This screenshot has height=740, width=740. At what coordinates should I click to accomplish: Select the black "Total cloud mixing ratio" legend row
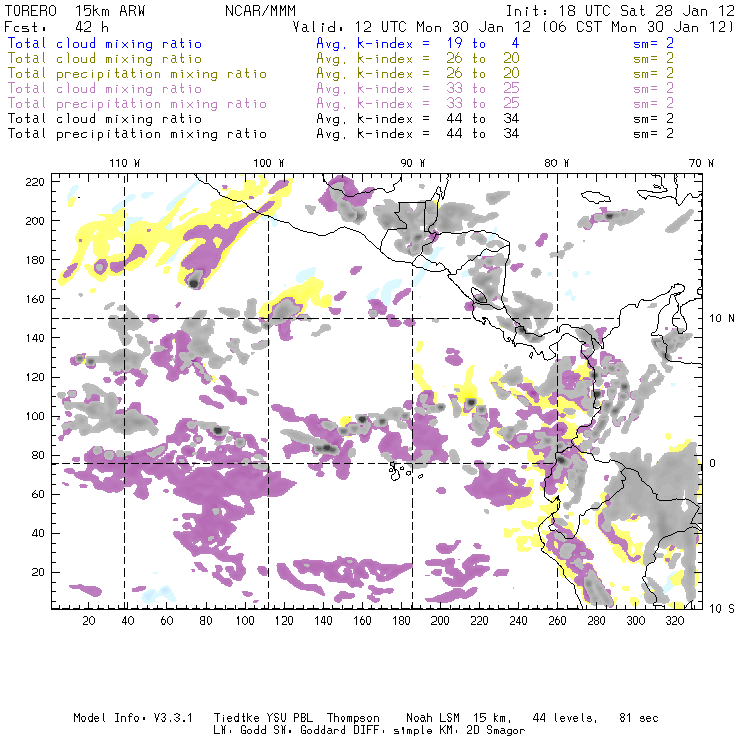pos(105,119)
